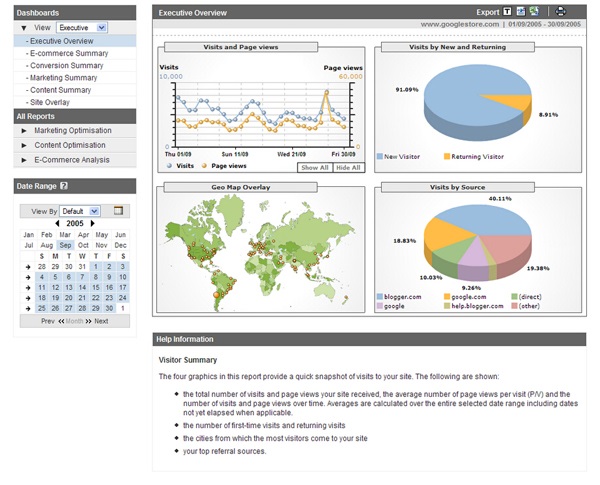Select week arrow for row starting 25
Viewport: 600px width, 485px height.
28,308
